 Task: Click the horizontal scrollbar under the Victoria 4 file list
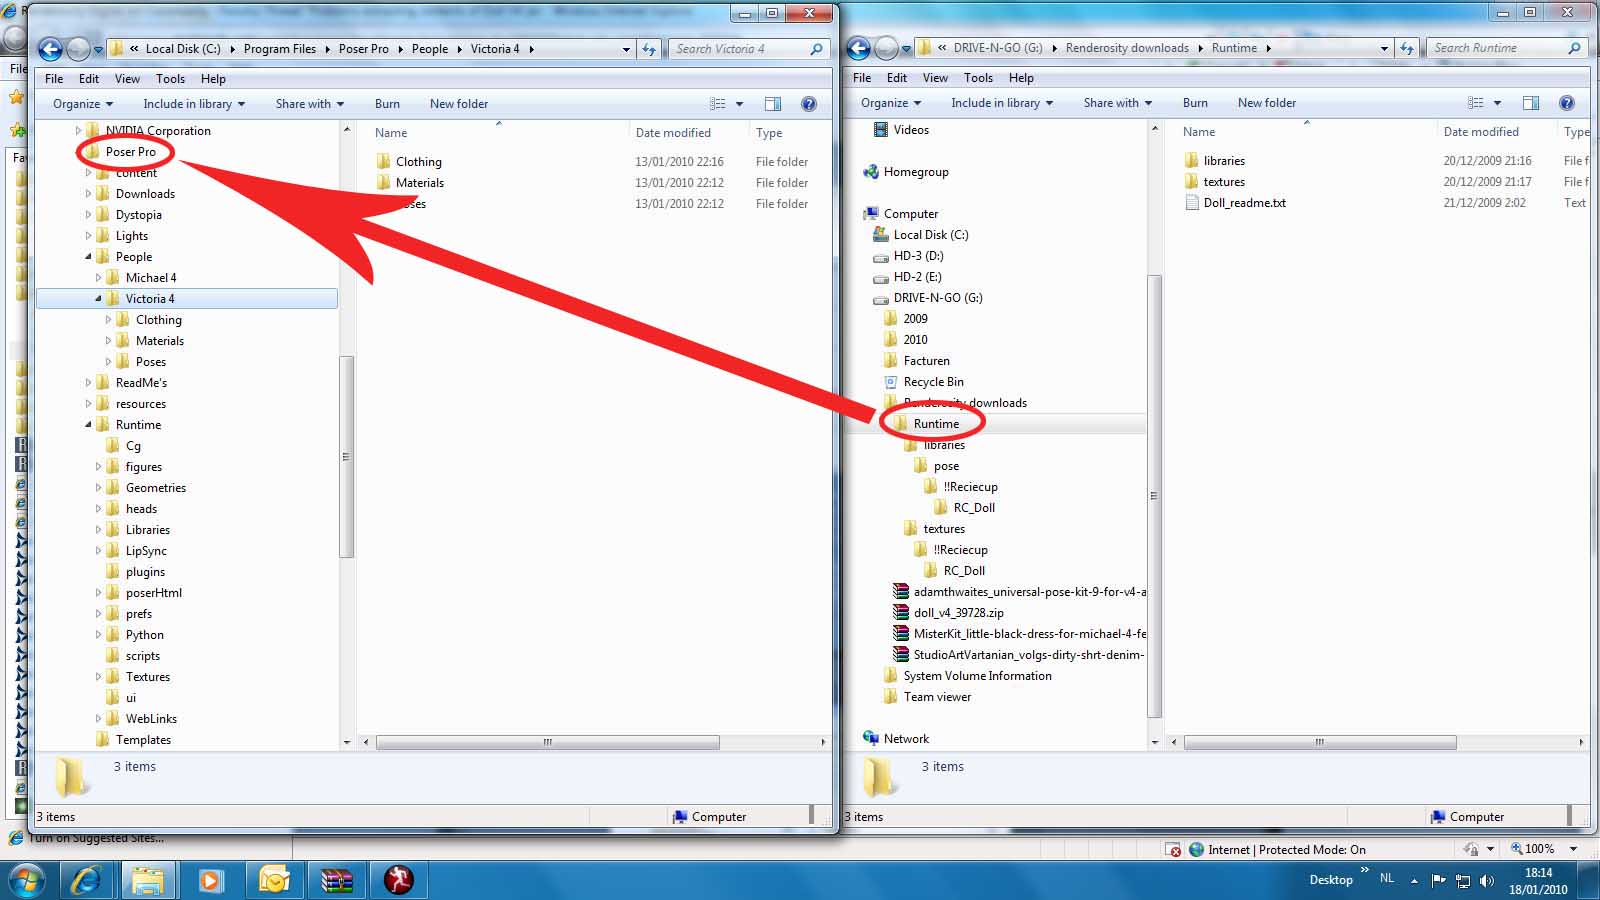(547, 742)
